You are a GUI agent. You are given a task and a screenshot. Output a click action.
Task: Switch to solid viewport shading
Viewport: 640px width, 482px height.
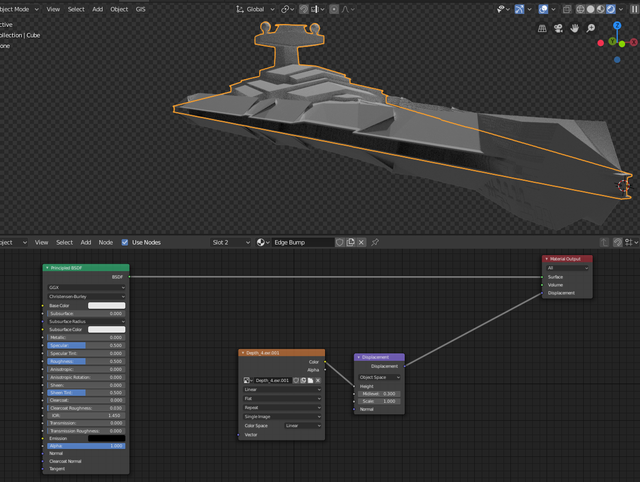click(x=590, y=9)
